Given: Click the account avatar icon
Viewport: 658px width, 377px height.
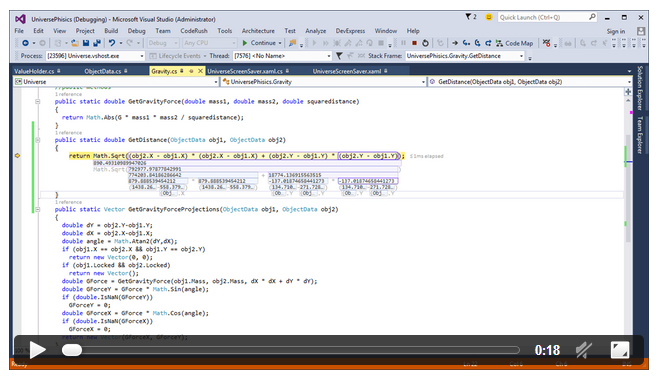Looking at the screenshot, I should [641, 31].
